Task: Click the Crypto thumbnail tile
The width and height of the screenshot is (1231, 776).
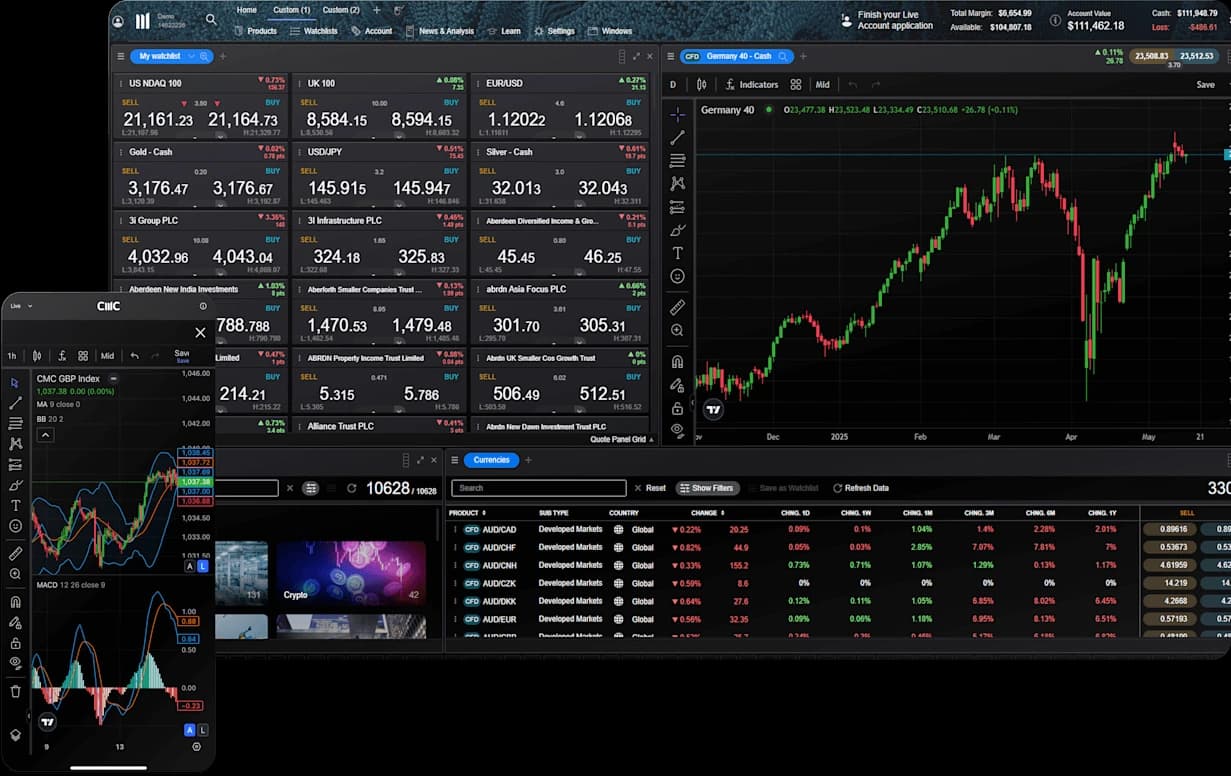Action: [350, 573]
